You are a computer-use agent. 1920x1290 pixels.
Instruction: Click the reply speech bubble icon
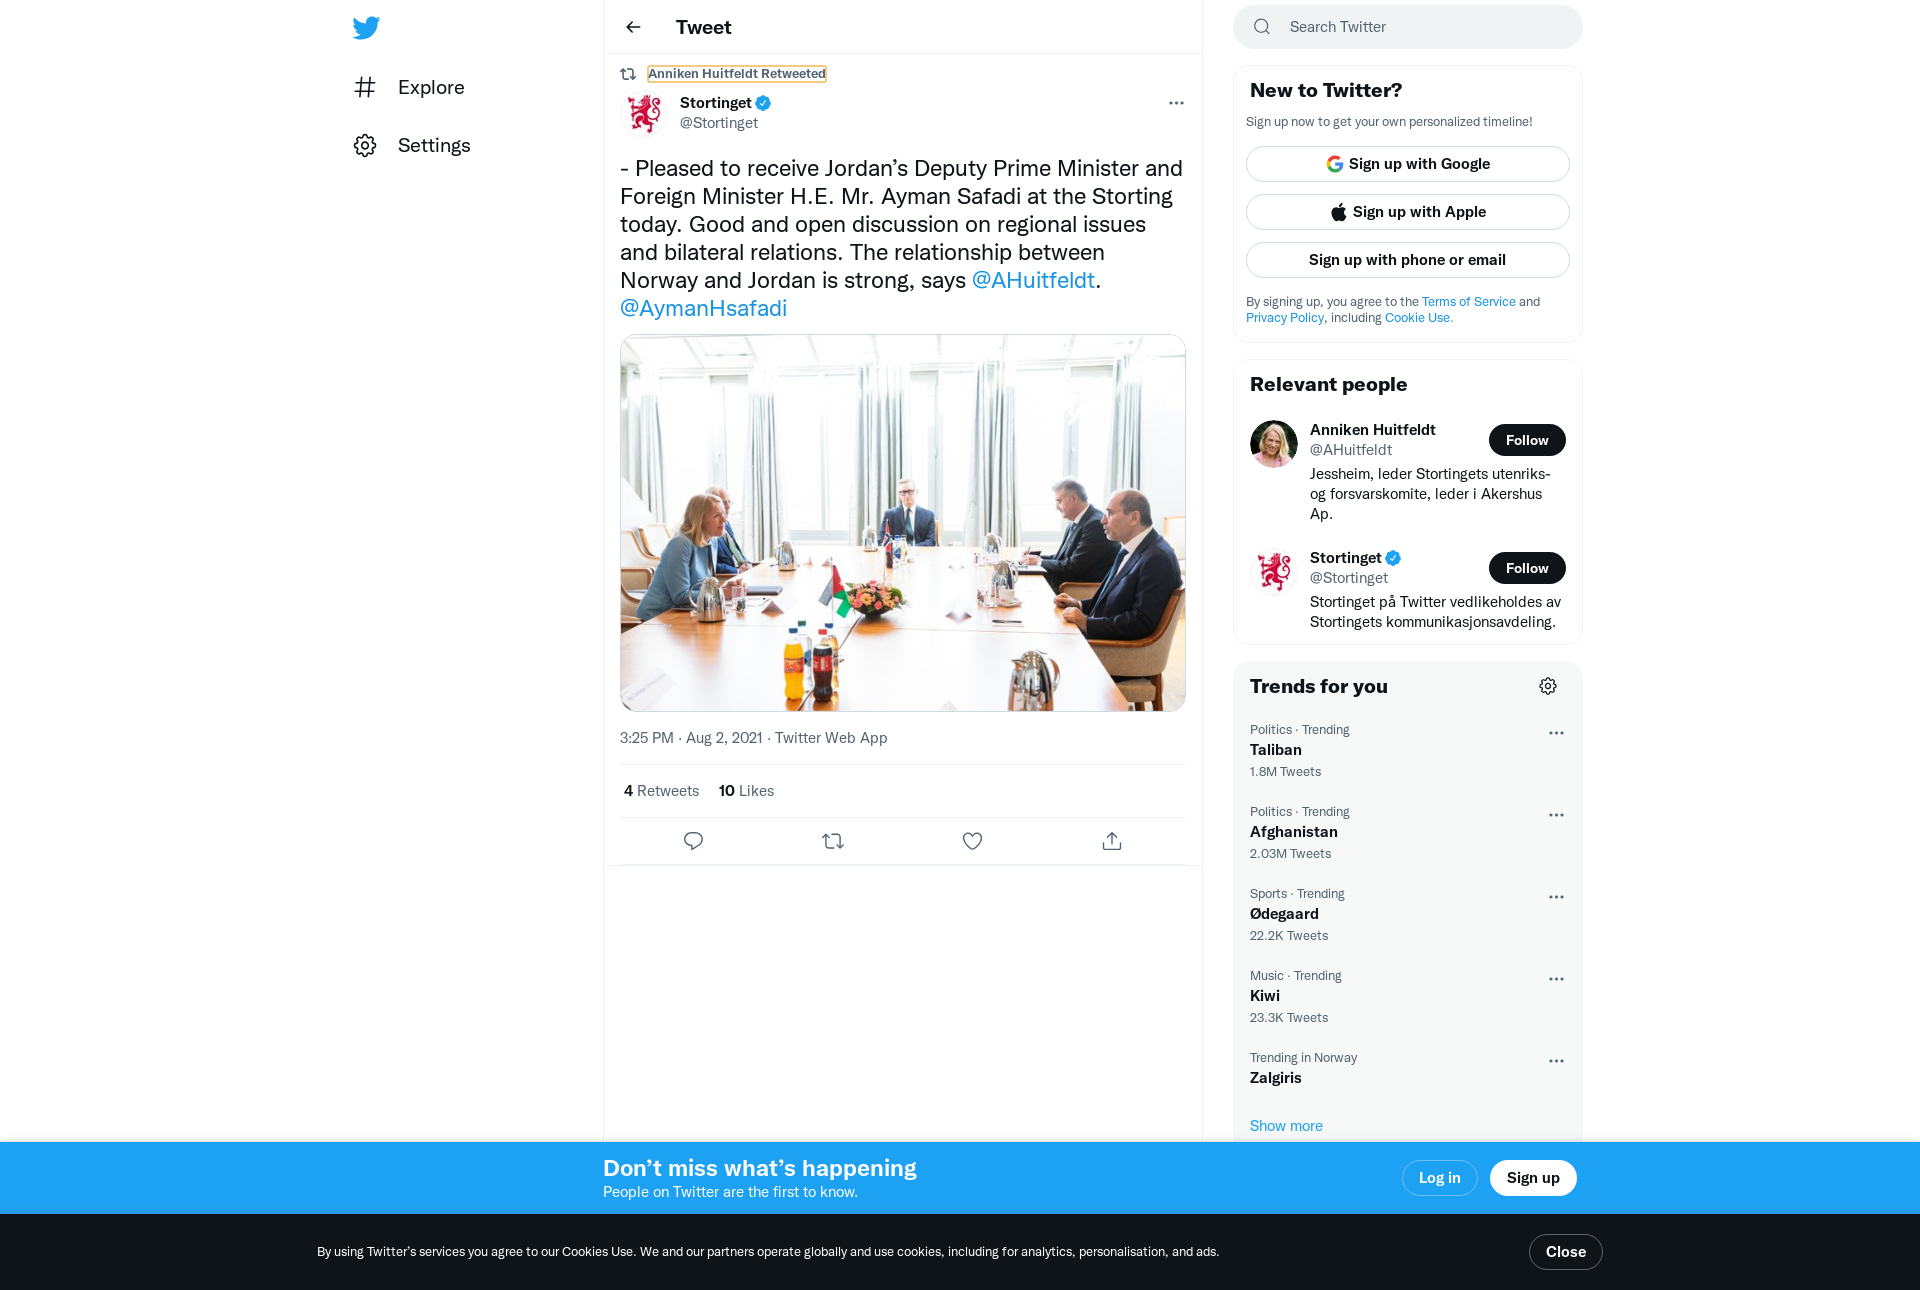(x=693, y=841)
